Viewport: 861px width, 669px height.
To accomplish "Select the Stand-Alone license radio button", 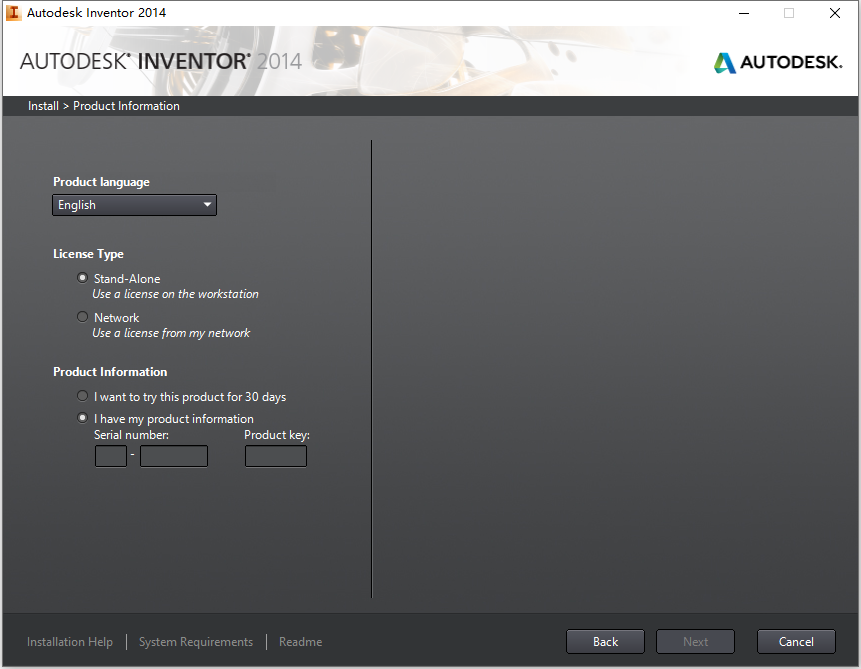I will tap(82, 278).
